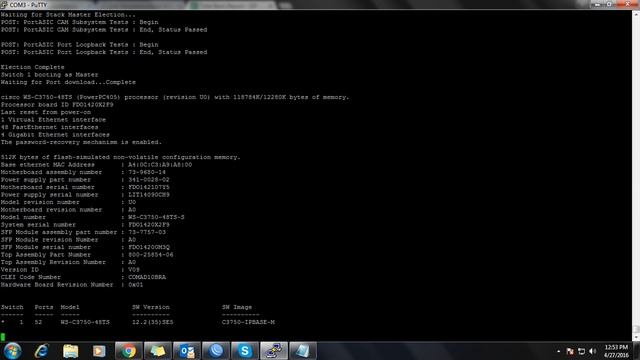Click 'Waiting for Stack Master Election...' line
Image resolution: width=640 pixels, height=360 pixels.
(67, 15)
